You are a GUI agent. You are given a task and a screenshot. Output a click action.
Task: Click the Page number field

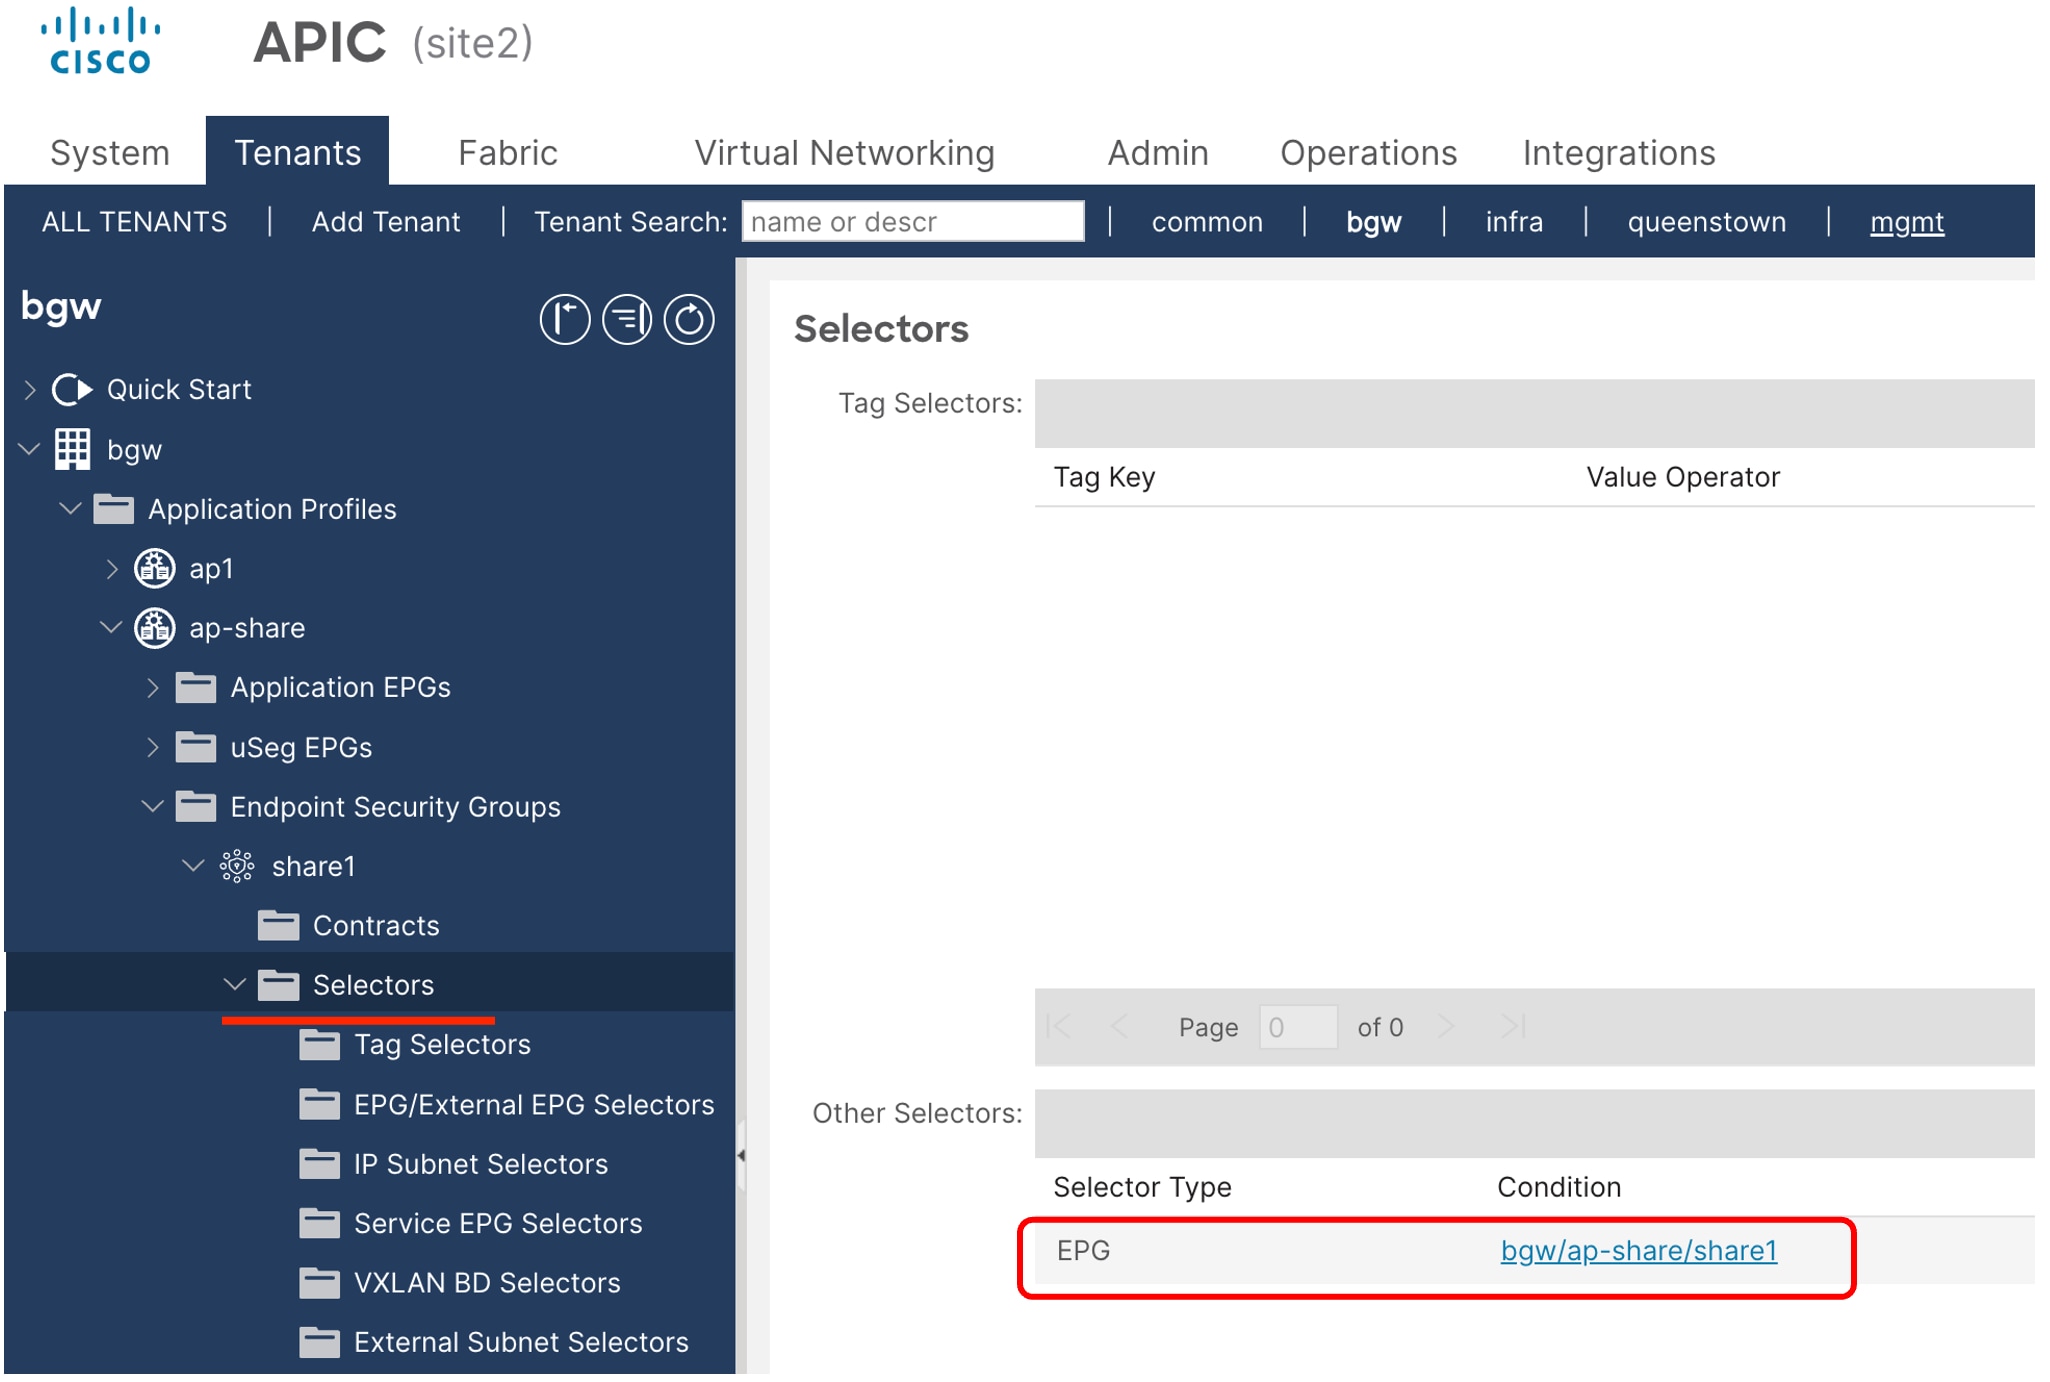(1298, 1027)
